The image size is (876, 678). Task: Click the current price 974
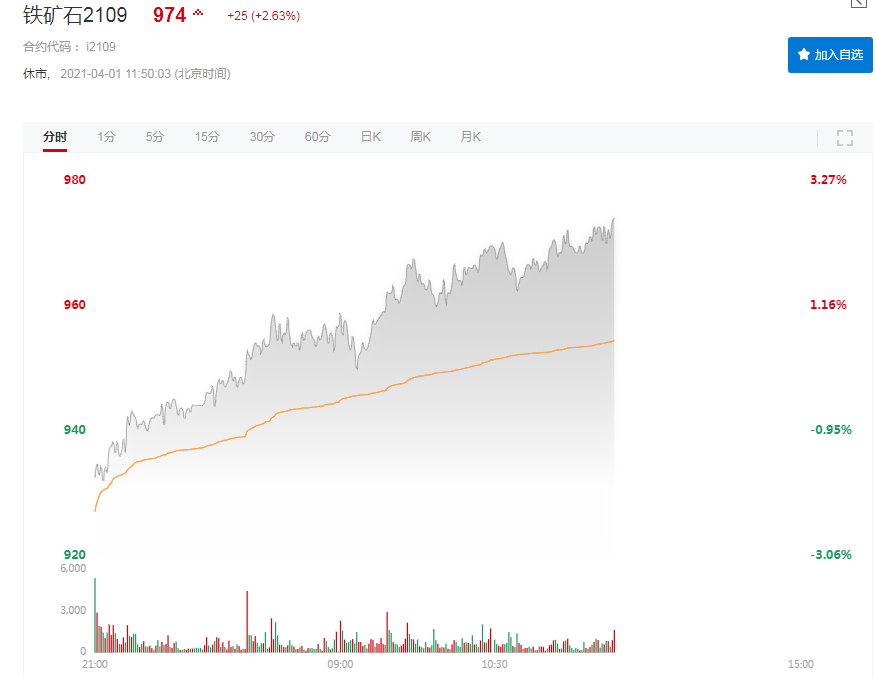(169, 16)
